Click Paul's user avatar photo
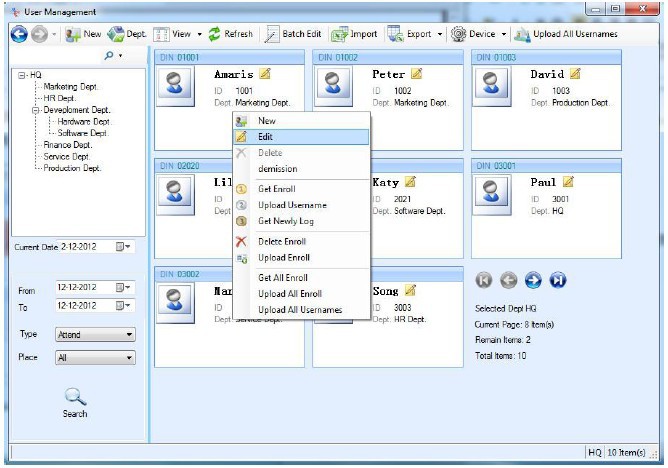Viewport: 668px width, 468px height. pyautogui.click(x=492, y=195)
